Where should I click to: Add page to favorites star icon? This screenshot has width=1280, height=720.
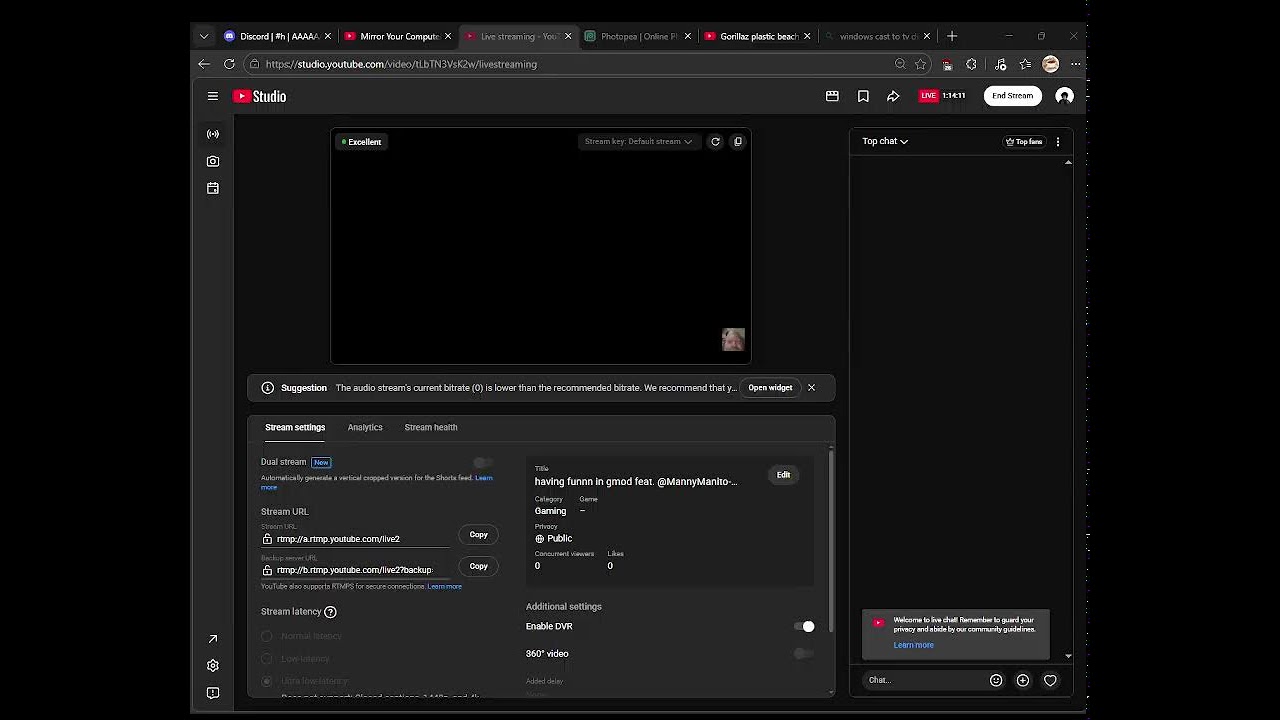pos(921,64)
